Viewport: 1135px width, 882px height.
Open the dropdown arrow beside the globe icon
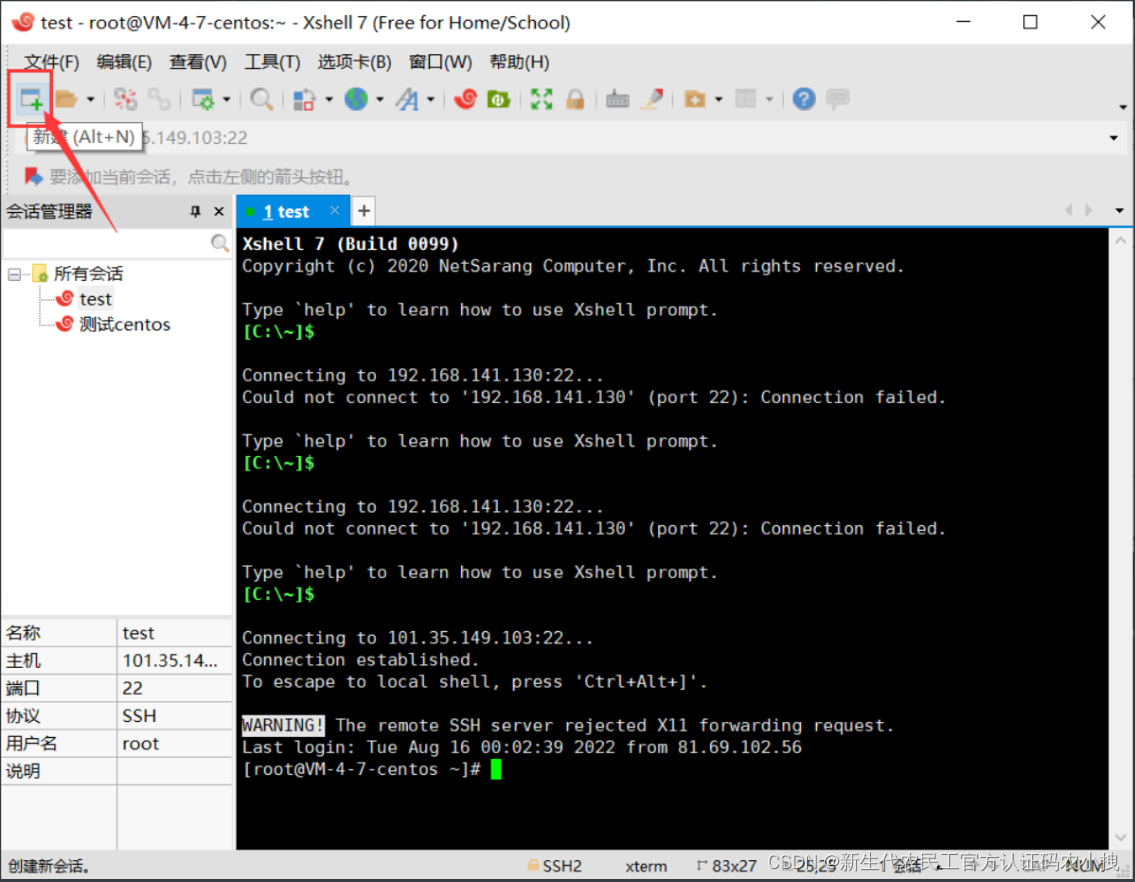point(379,99)
